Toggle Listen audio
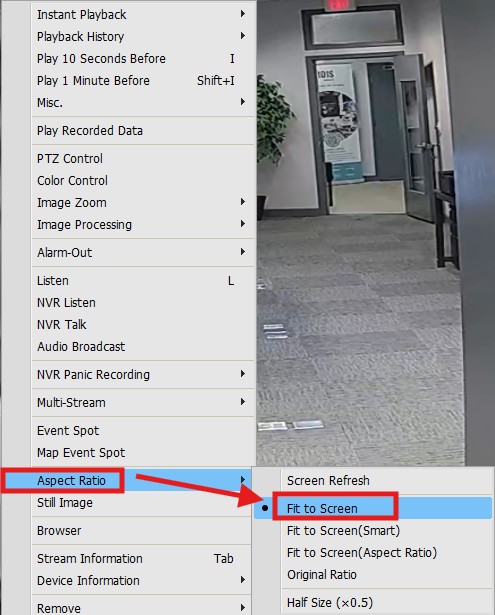 pos(143,280)
